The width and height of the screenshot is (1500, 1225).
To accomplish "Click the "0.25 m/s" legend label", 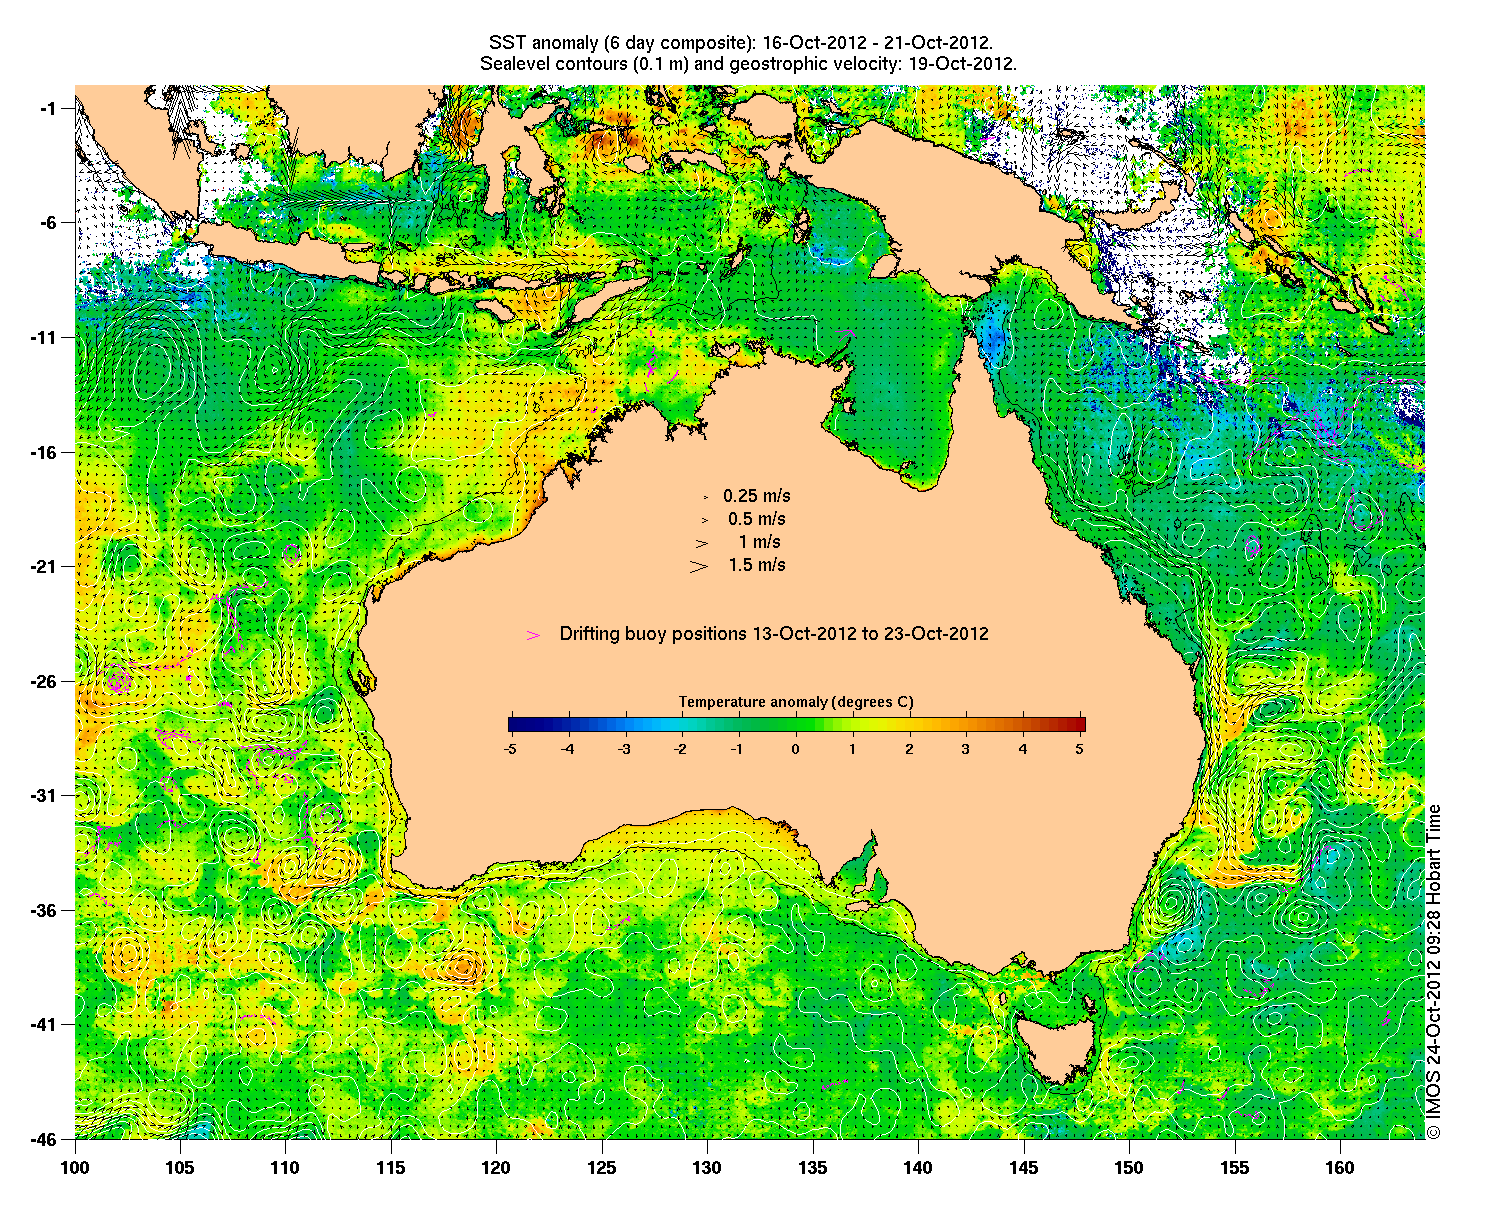I will click(x=757, y=496).
